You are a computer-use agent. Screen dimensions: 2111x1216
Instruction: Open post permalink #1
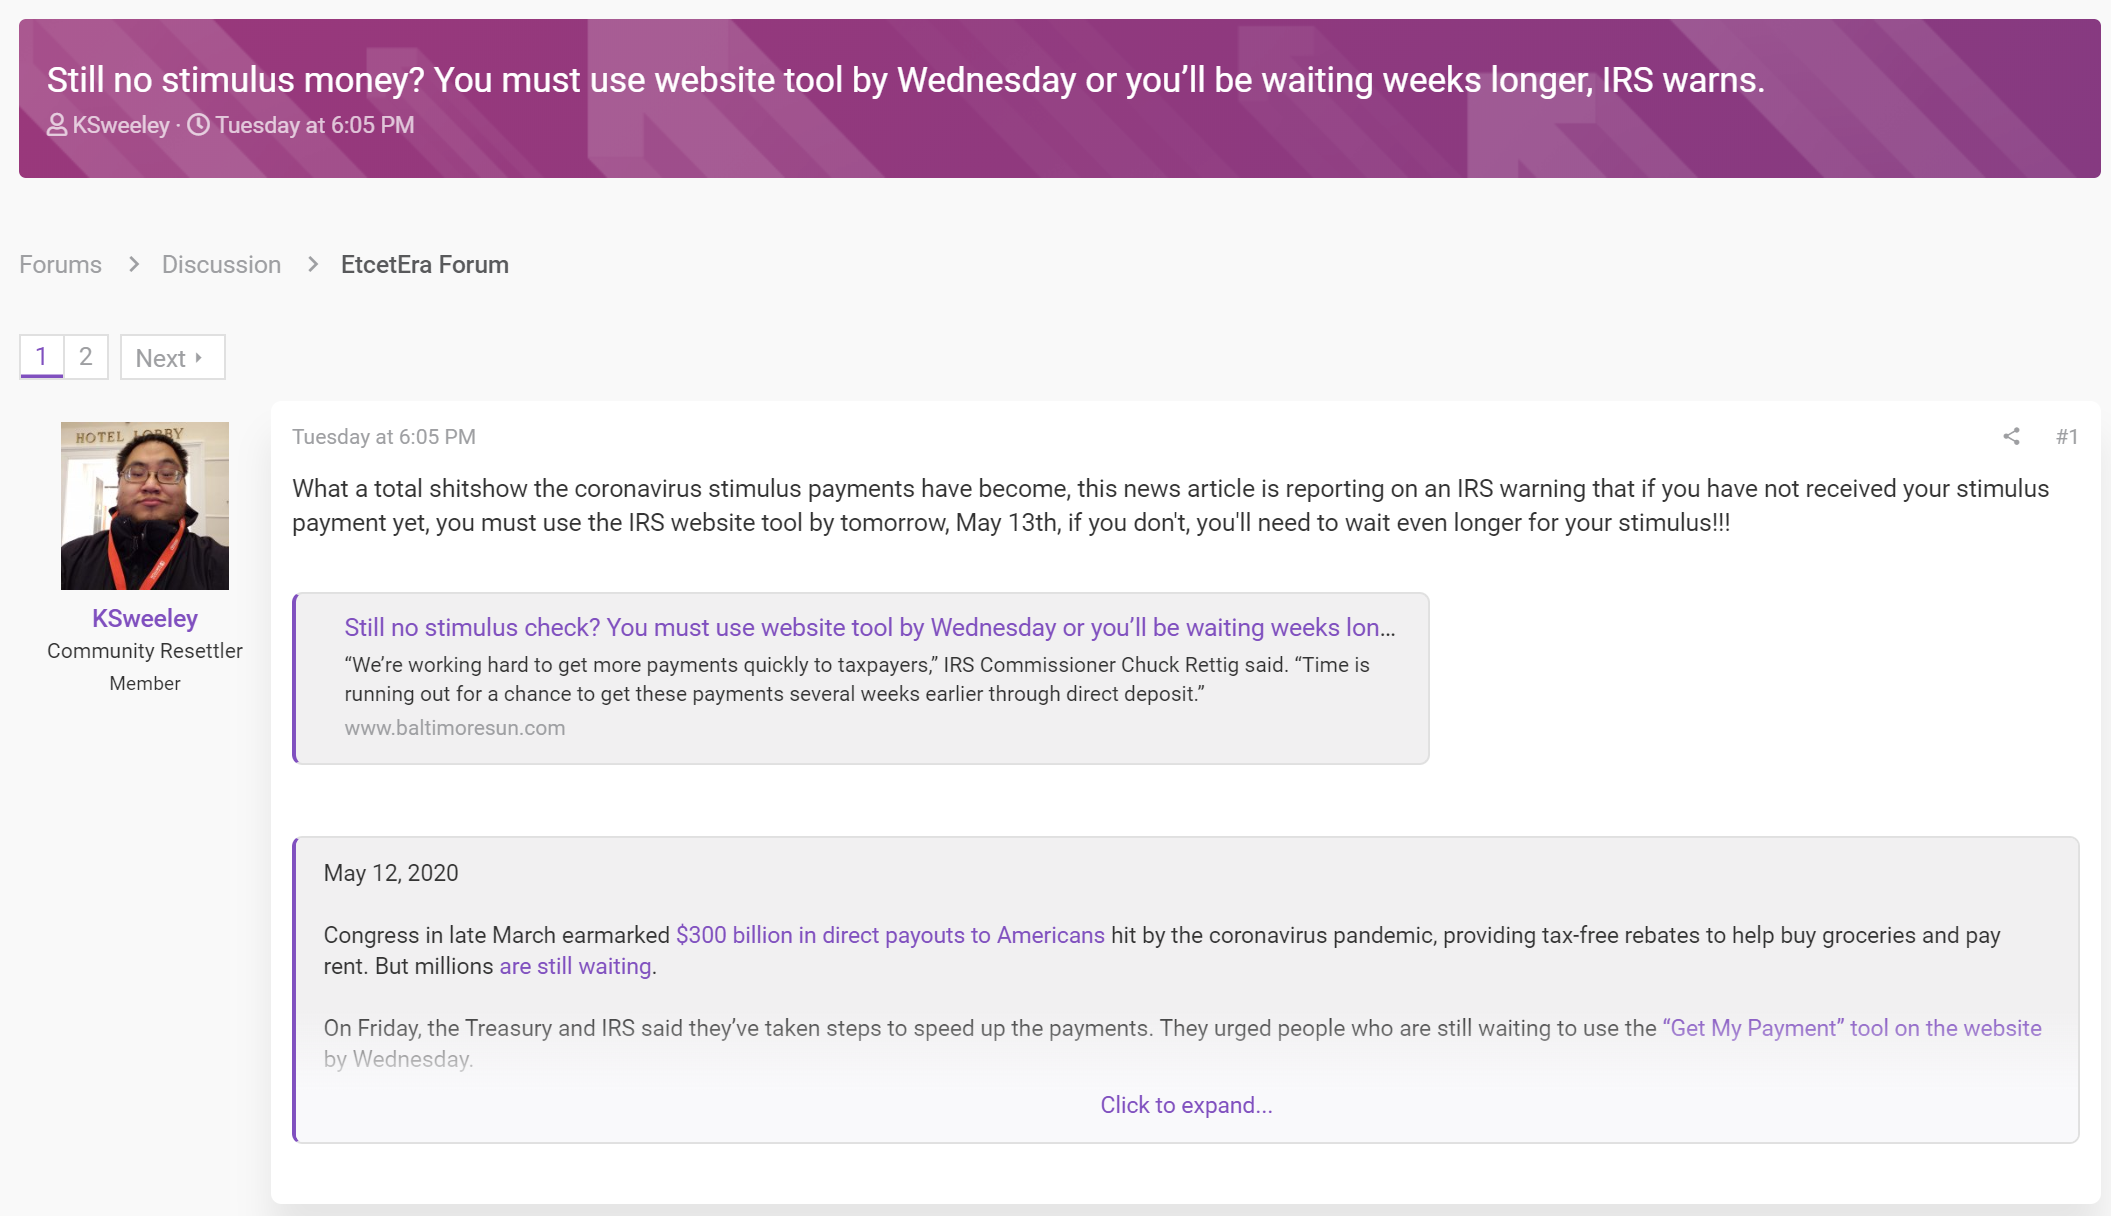pyautogui.click(x=2067, y=436)
